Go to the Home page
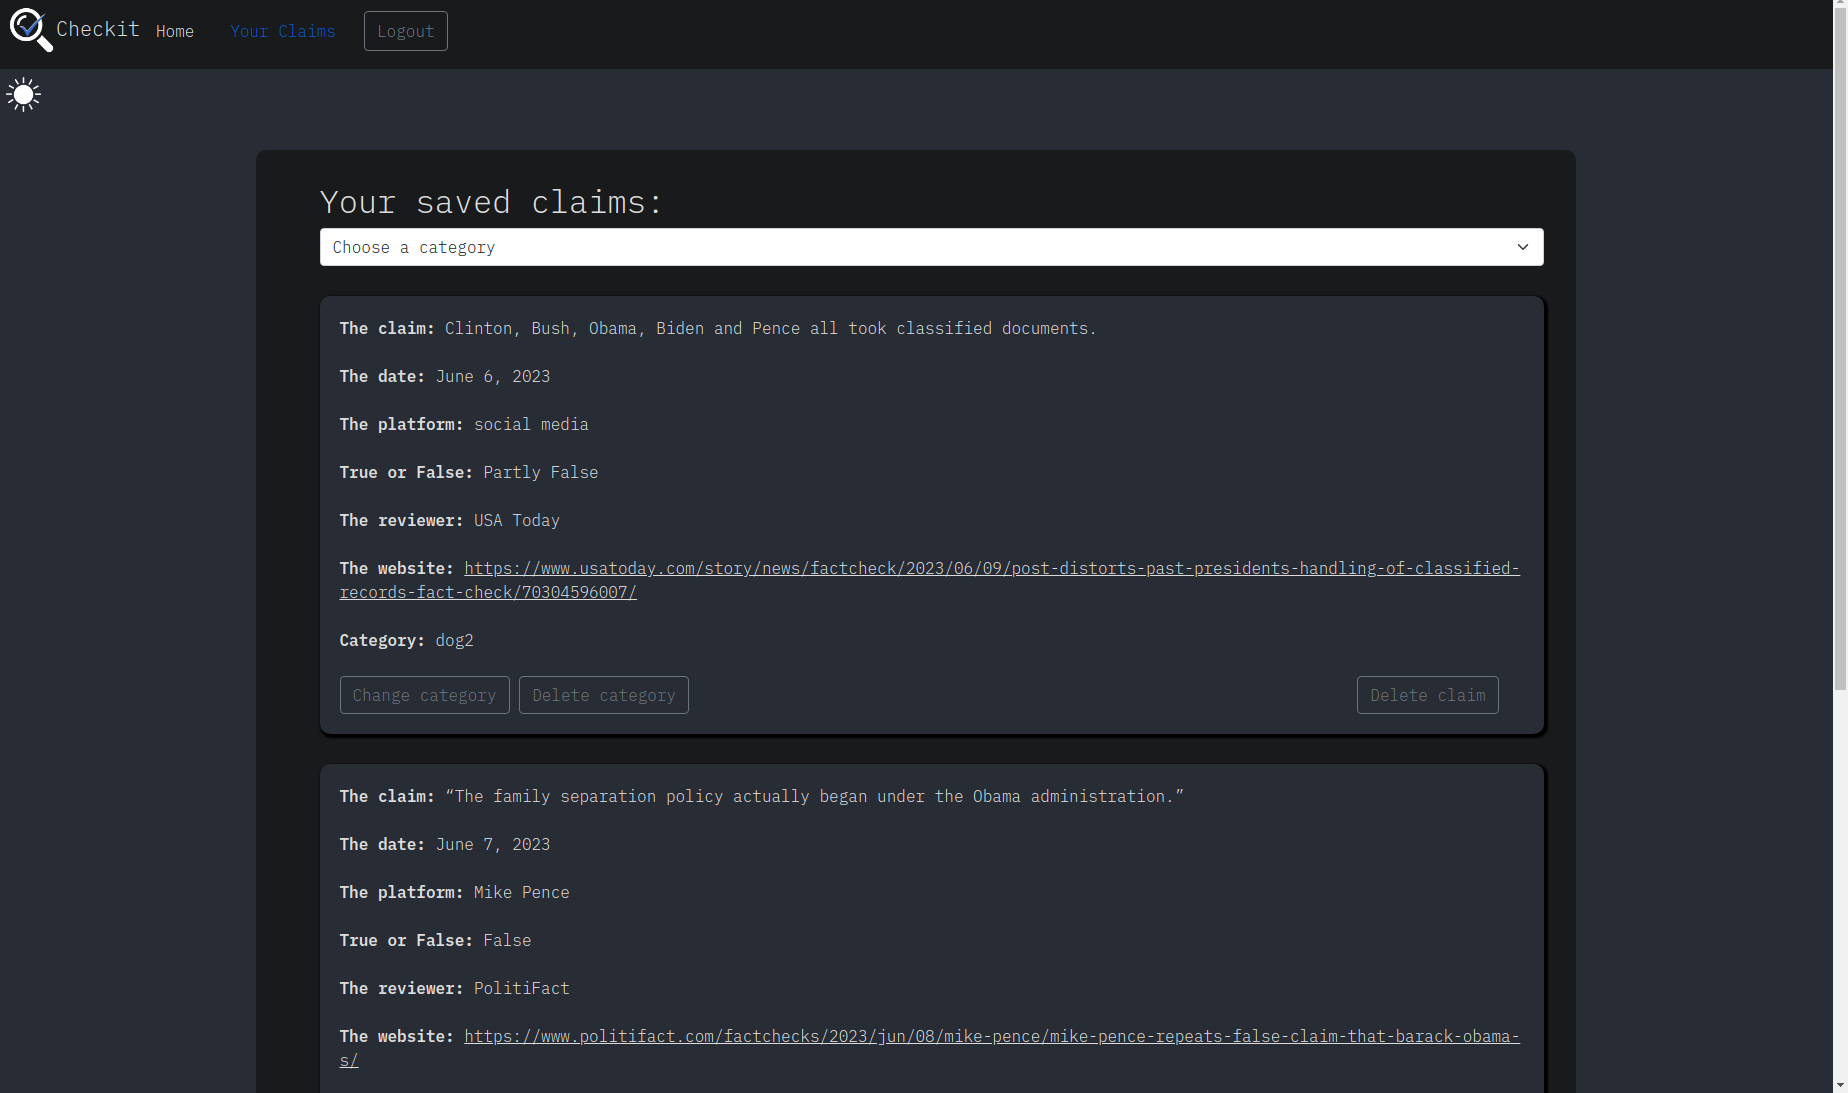Viewport: 1848px width, 1093px height. [175, 32]
